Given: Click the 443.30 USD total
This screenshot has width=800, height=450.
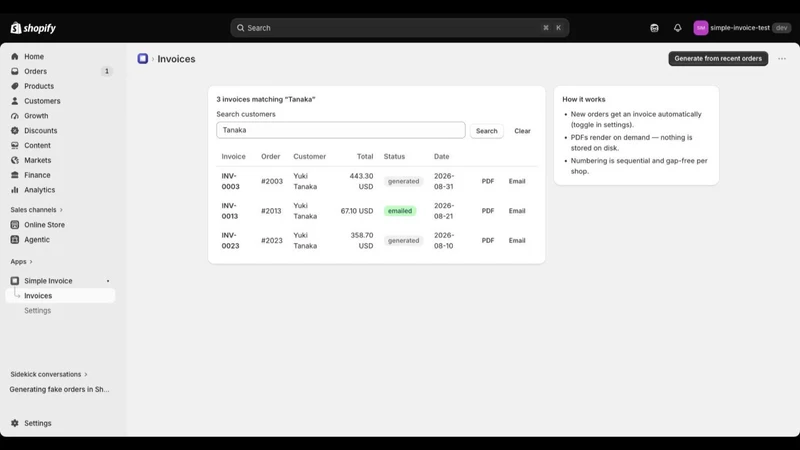Looking at the screenshot, I should click(x=361, y=181).
